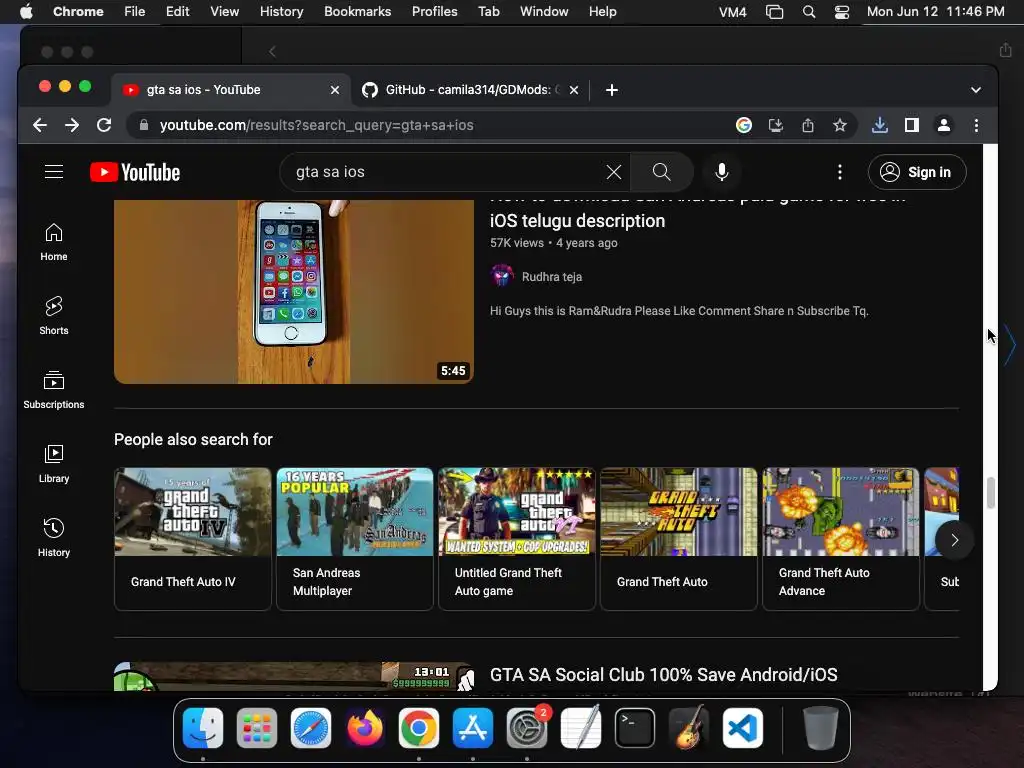1024x768 pixels.
Task: Open Chrome File menu
Action: 135,12
